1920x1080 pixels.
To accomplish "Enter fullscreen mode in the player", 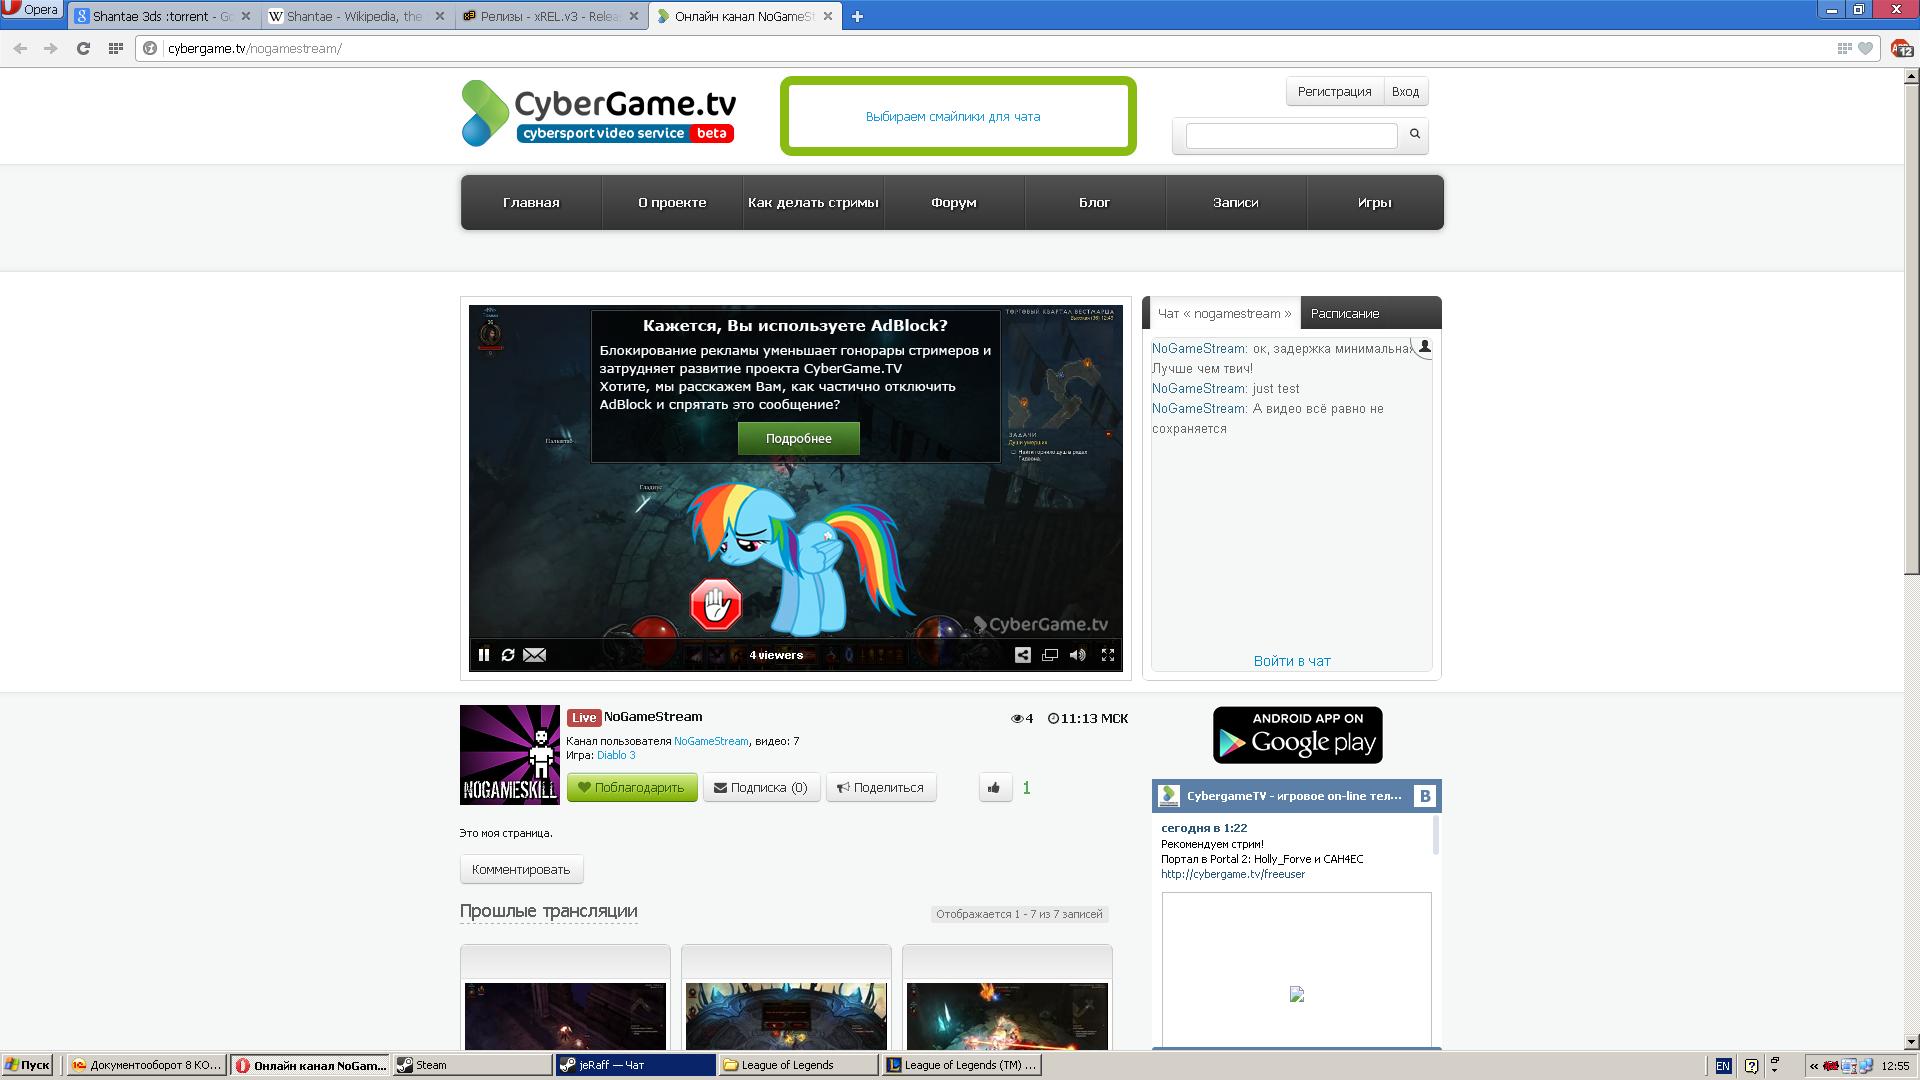I will pos(1108,655).
